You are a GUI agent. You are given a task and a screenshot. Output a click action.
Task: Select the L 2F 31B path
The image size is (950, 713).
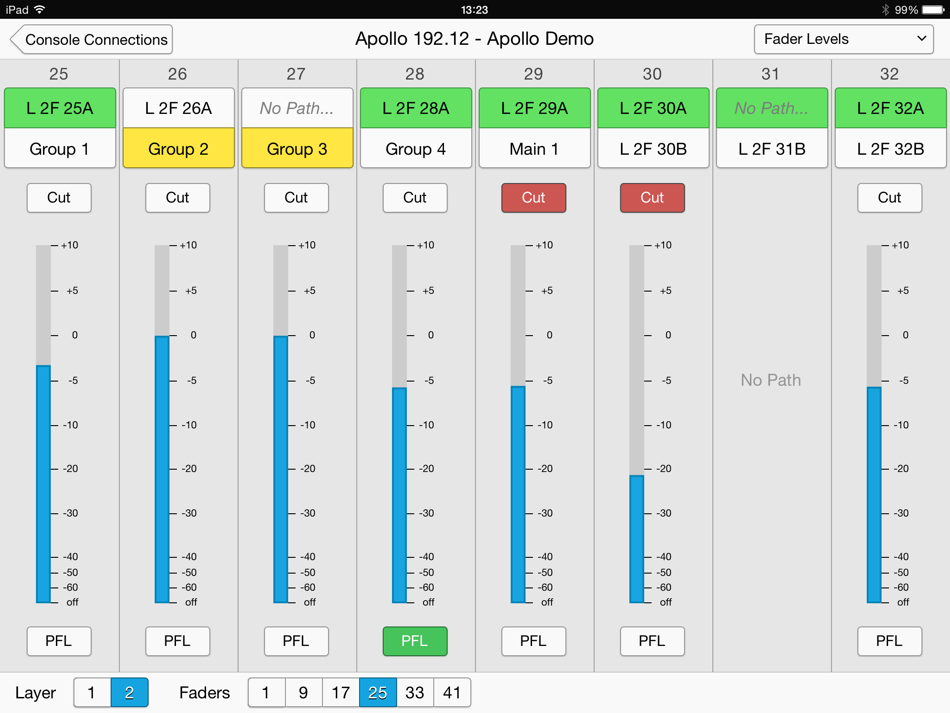772,148
